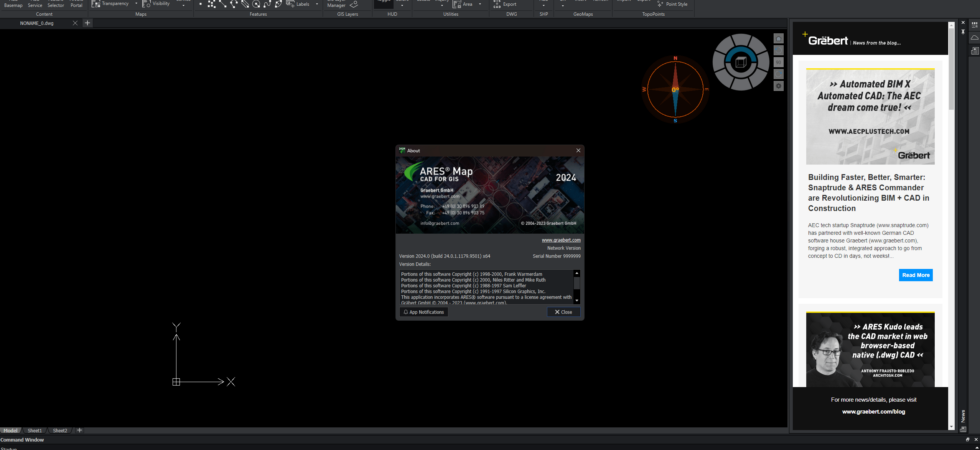The width and height of the screenshot is (980, 450).
Task: Toggle the Visibility option in Maps group
Action: tap(156, 4)
